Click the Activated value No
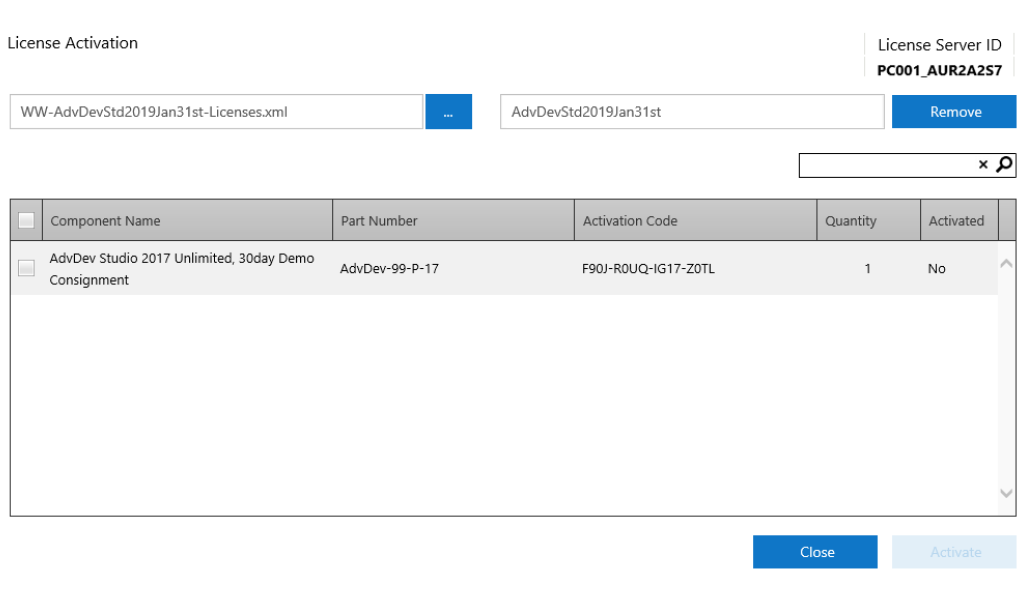 936,268
